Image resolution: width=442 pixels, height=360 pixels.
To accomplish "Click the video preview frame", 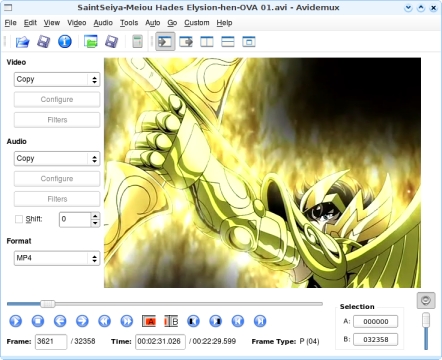I will (262, 173).
